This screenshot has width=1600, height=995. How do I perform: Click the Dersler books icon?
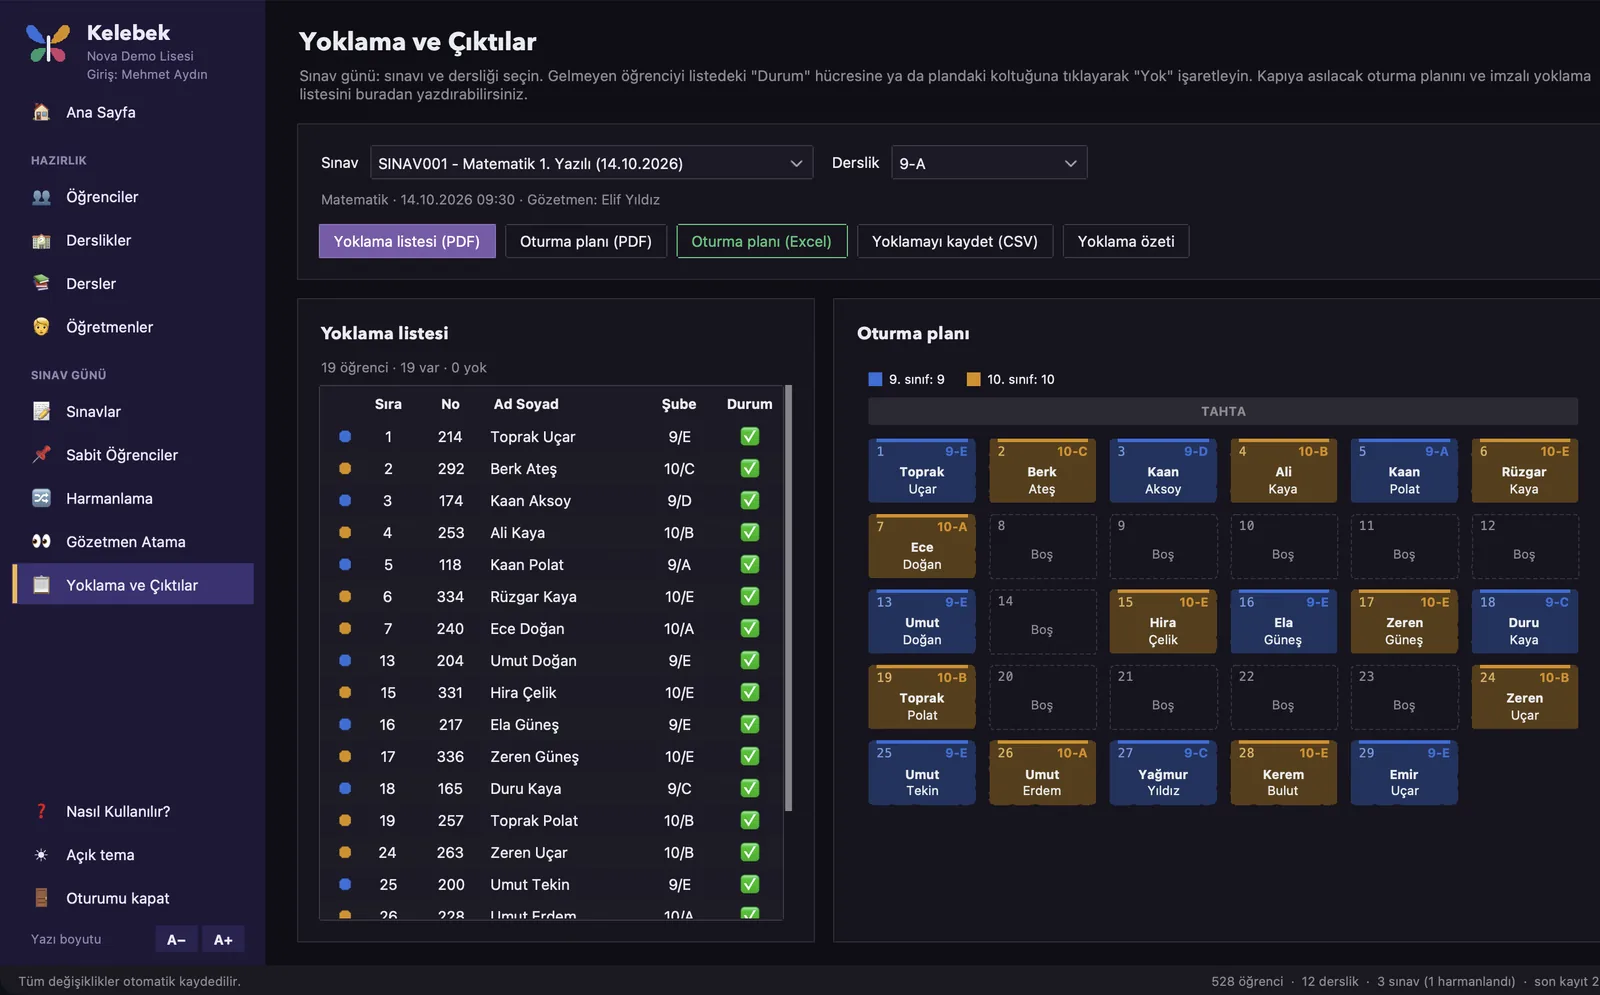pyautogui.click(x=41, y=284)
